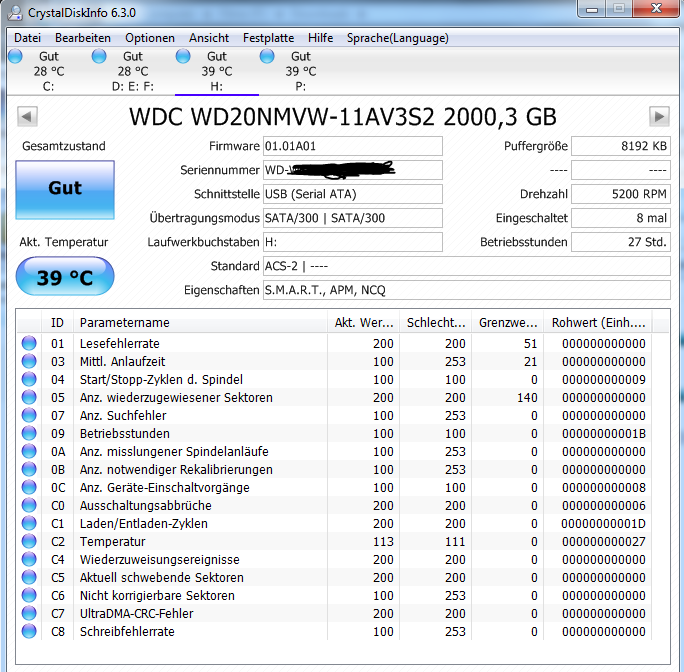
Task: Click status icon of Start/Stopp-Zyklen row
Action: coord(29,379)
